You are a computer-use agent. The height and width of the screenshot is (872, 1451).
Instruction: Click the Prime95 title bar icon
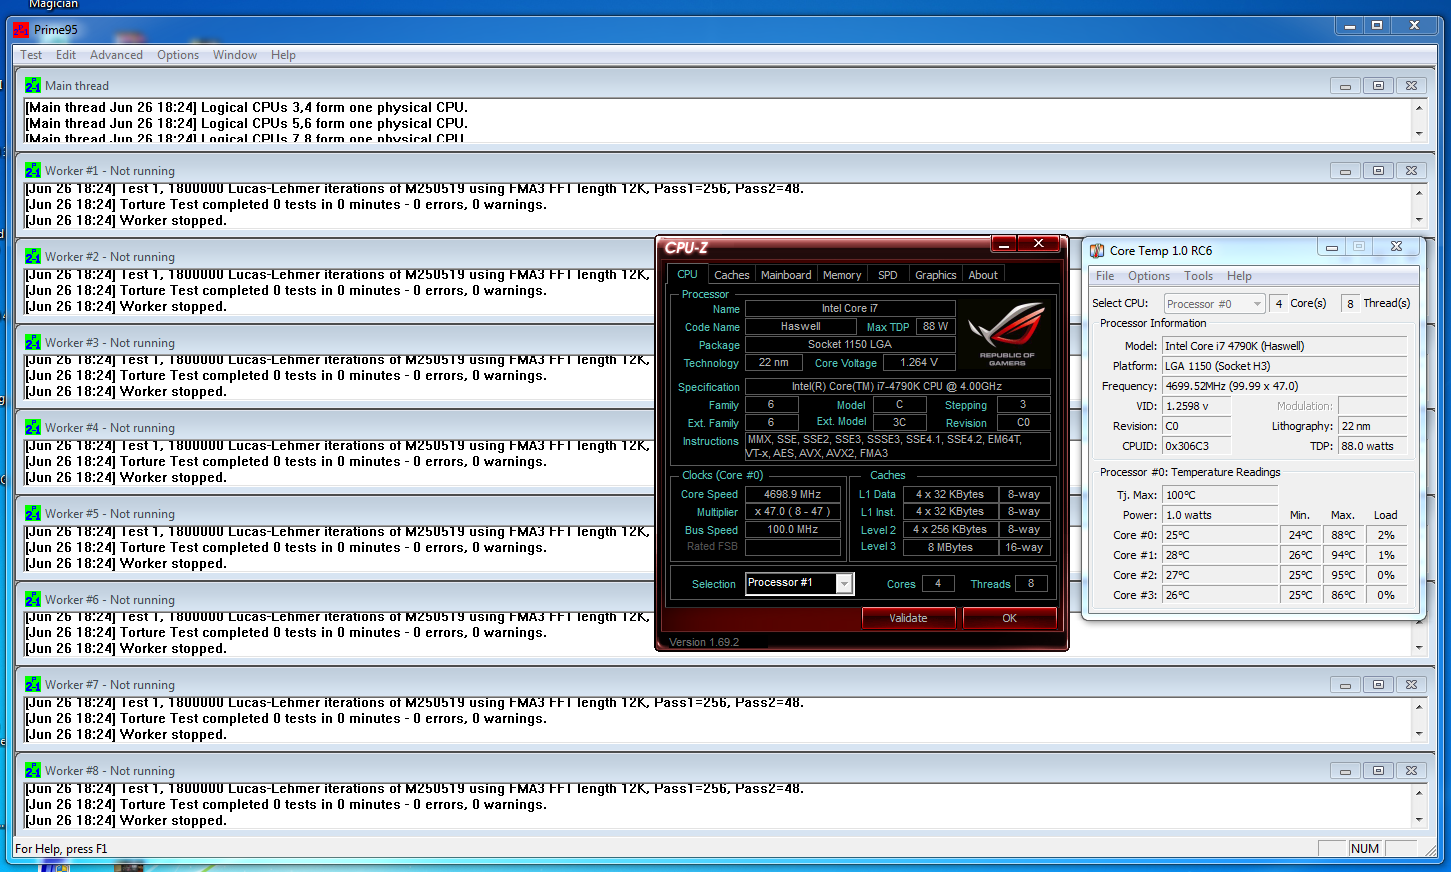tap(21, 30)
